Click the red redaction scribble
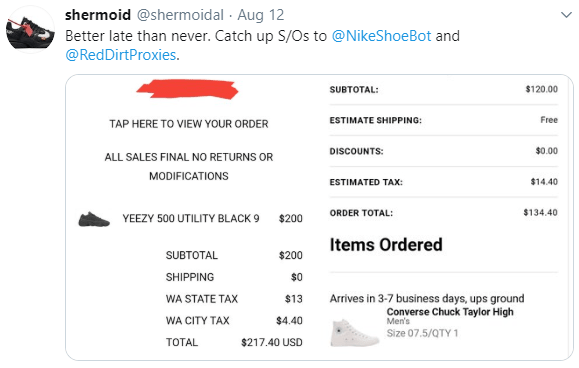 [x=188, y=90]
